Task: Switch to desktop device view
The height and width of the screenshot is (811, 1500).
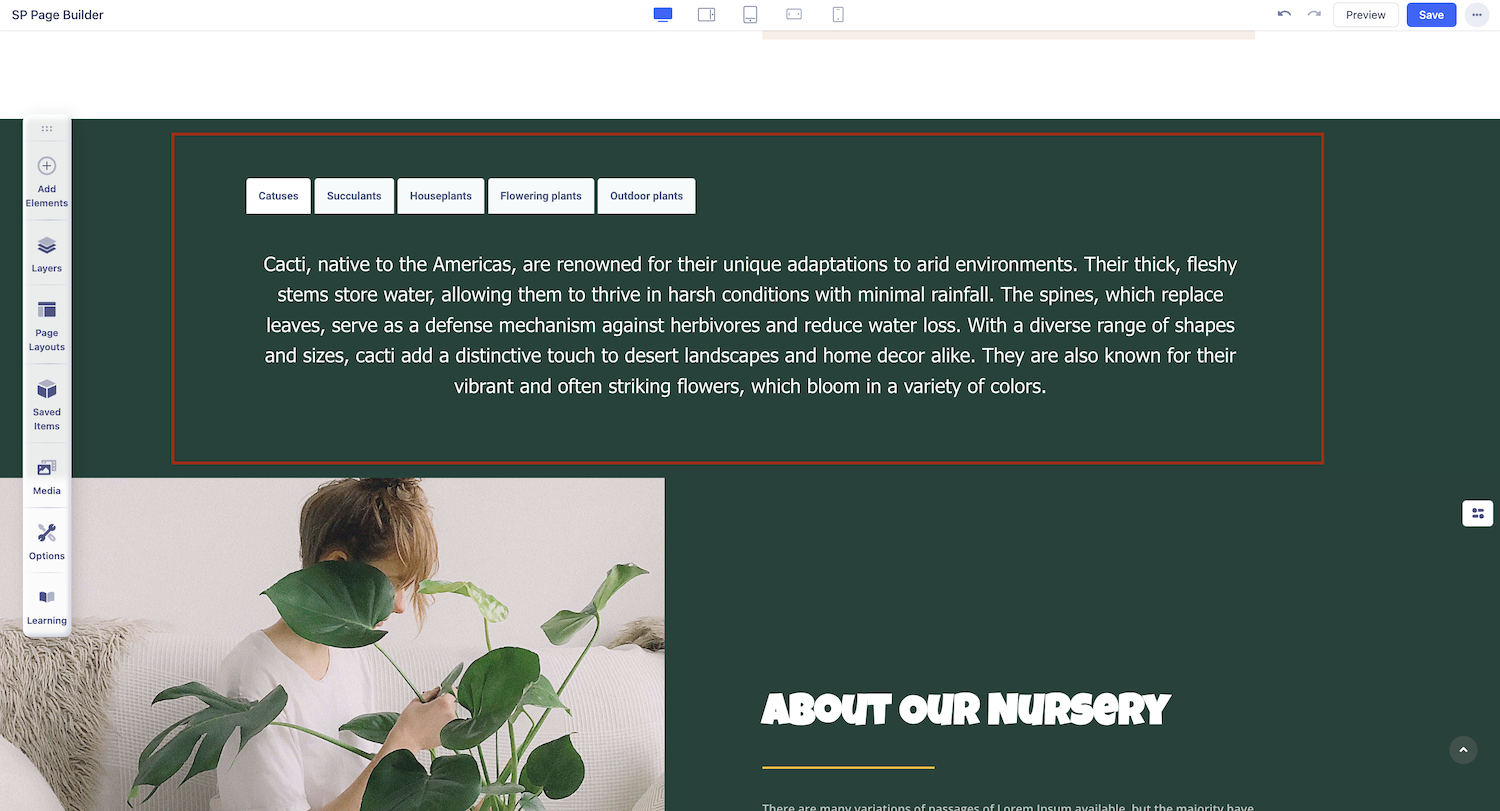Action: click(663, 15)
